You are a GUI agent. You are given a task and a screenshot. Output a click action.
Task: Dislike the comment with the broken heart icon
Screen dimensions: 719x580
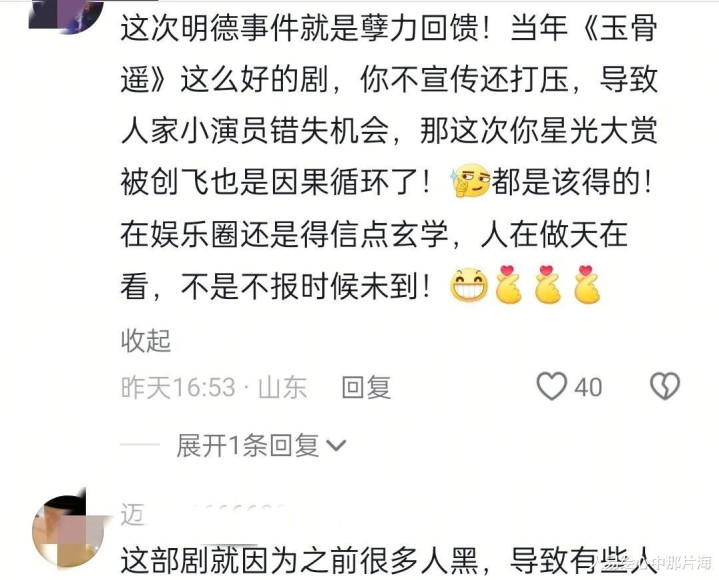click(x=665, y=386)
